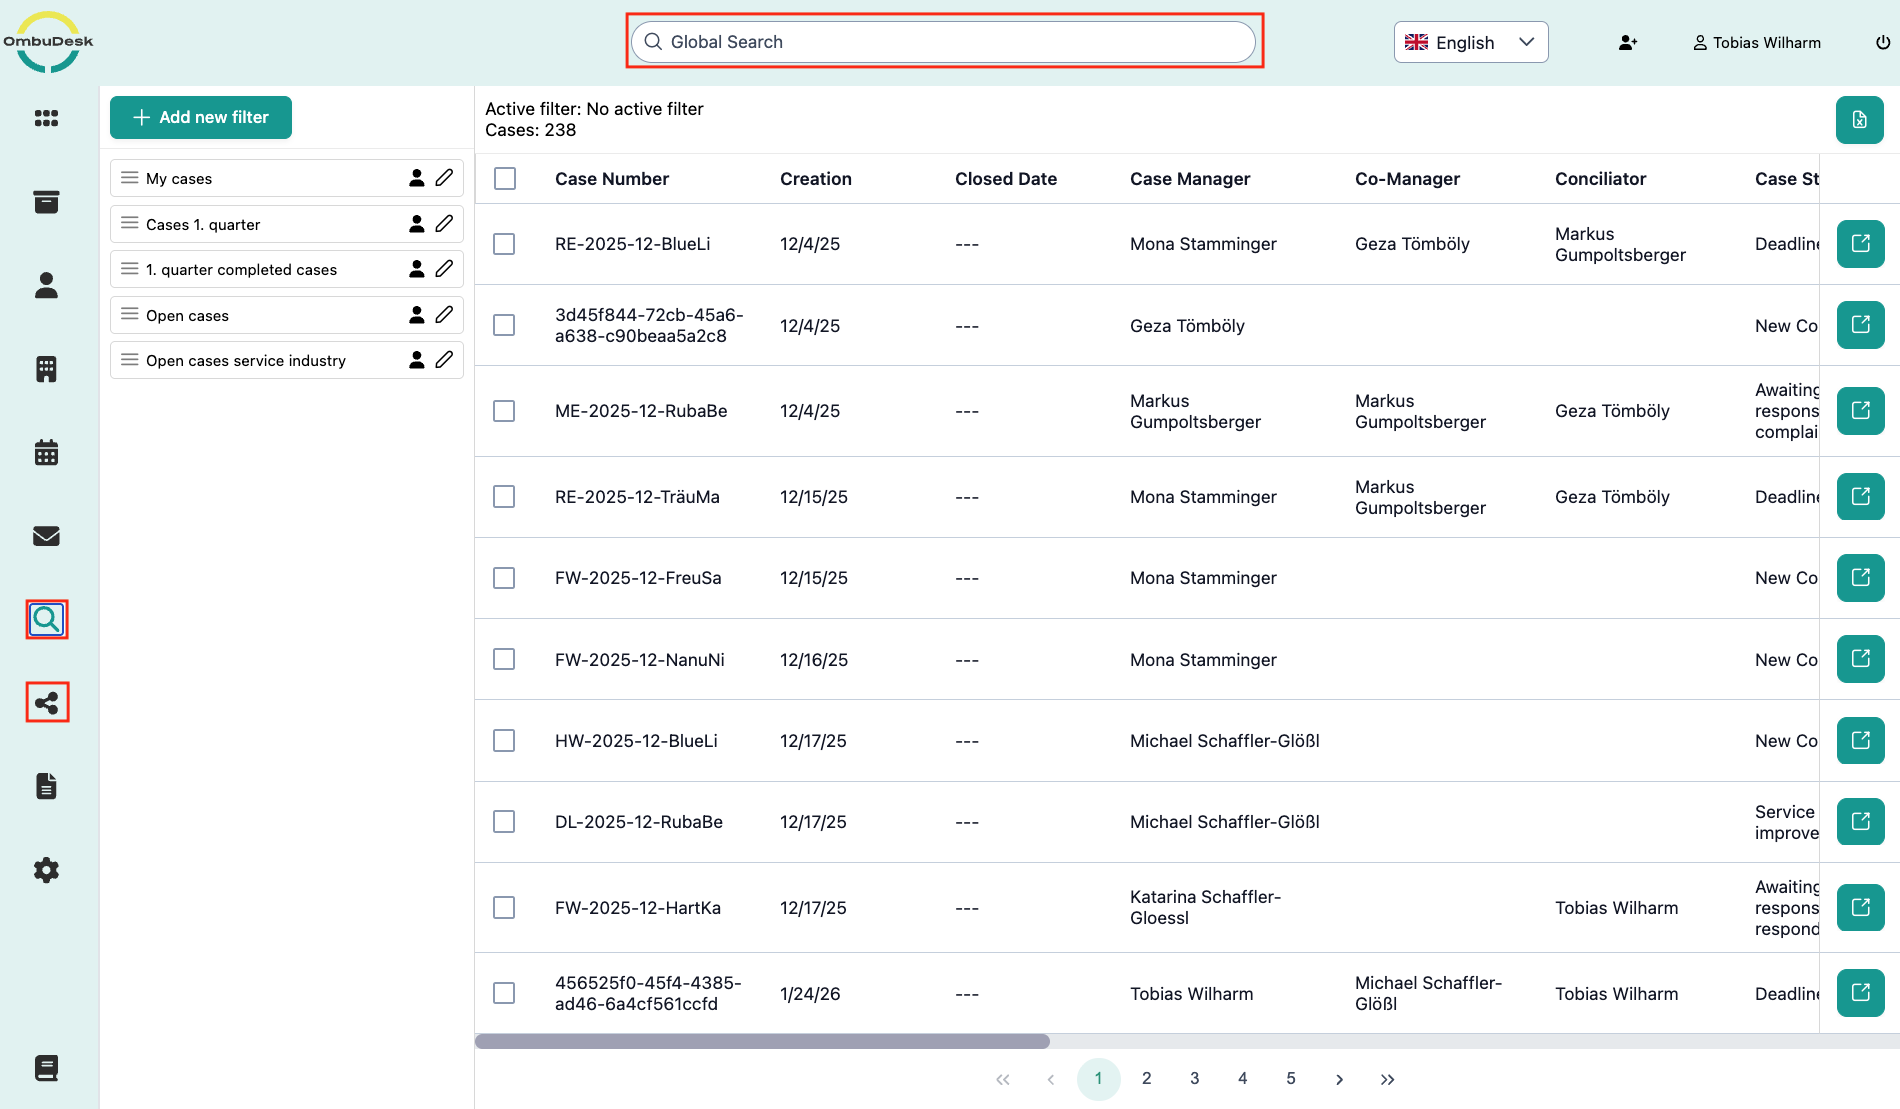Sort by Closed Date column header
The height and width of the screenshot is (1109, 1900).
tap(1006, 179)
